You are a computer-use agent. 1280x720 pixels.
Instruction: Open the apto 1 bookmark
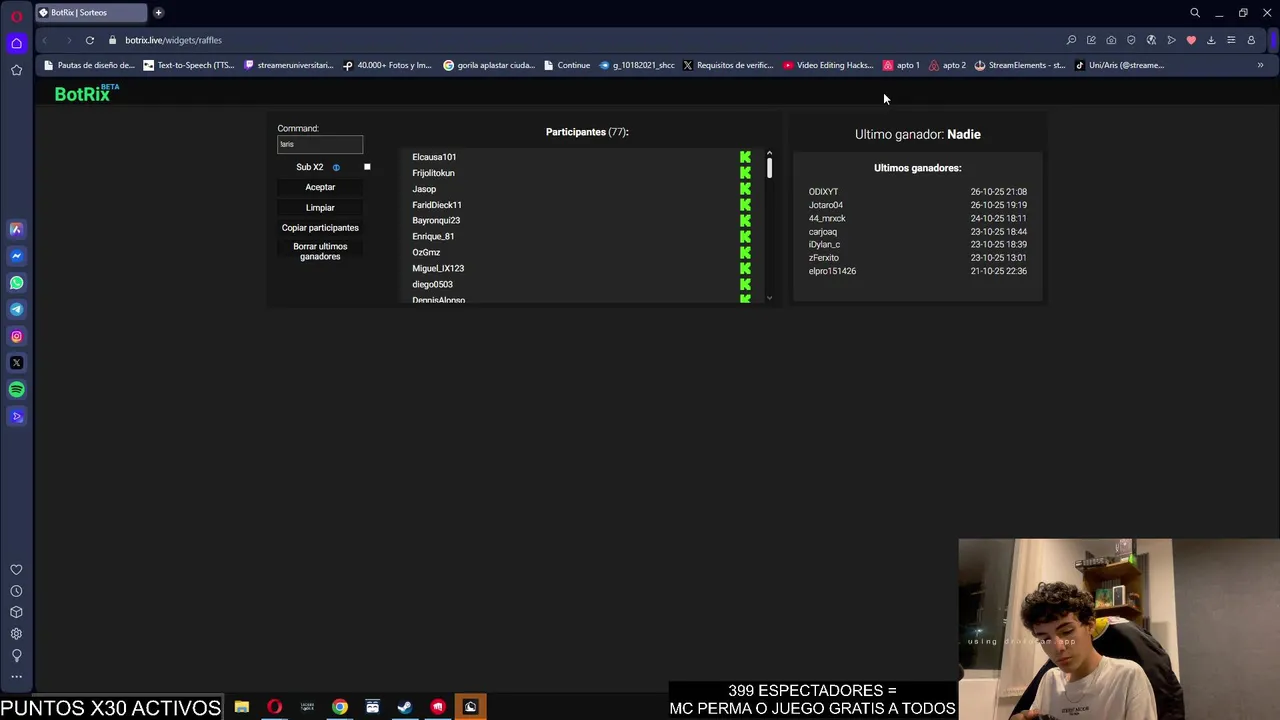pyautogui.click(x=901, y=65)
